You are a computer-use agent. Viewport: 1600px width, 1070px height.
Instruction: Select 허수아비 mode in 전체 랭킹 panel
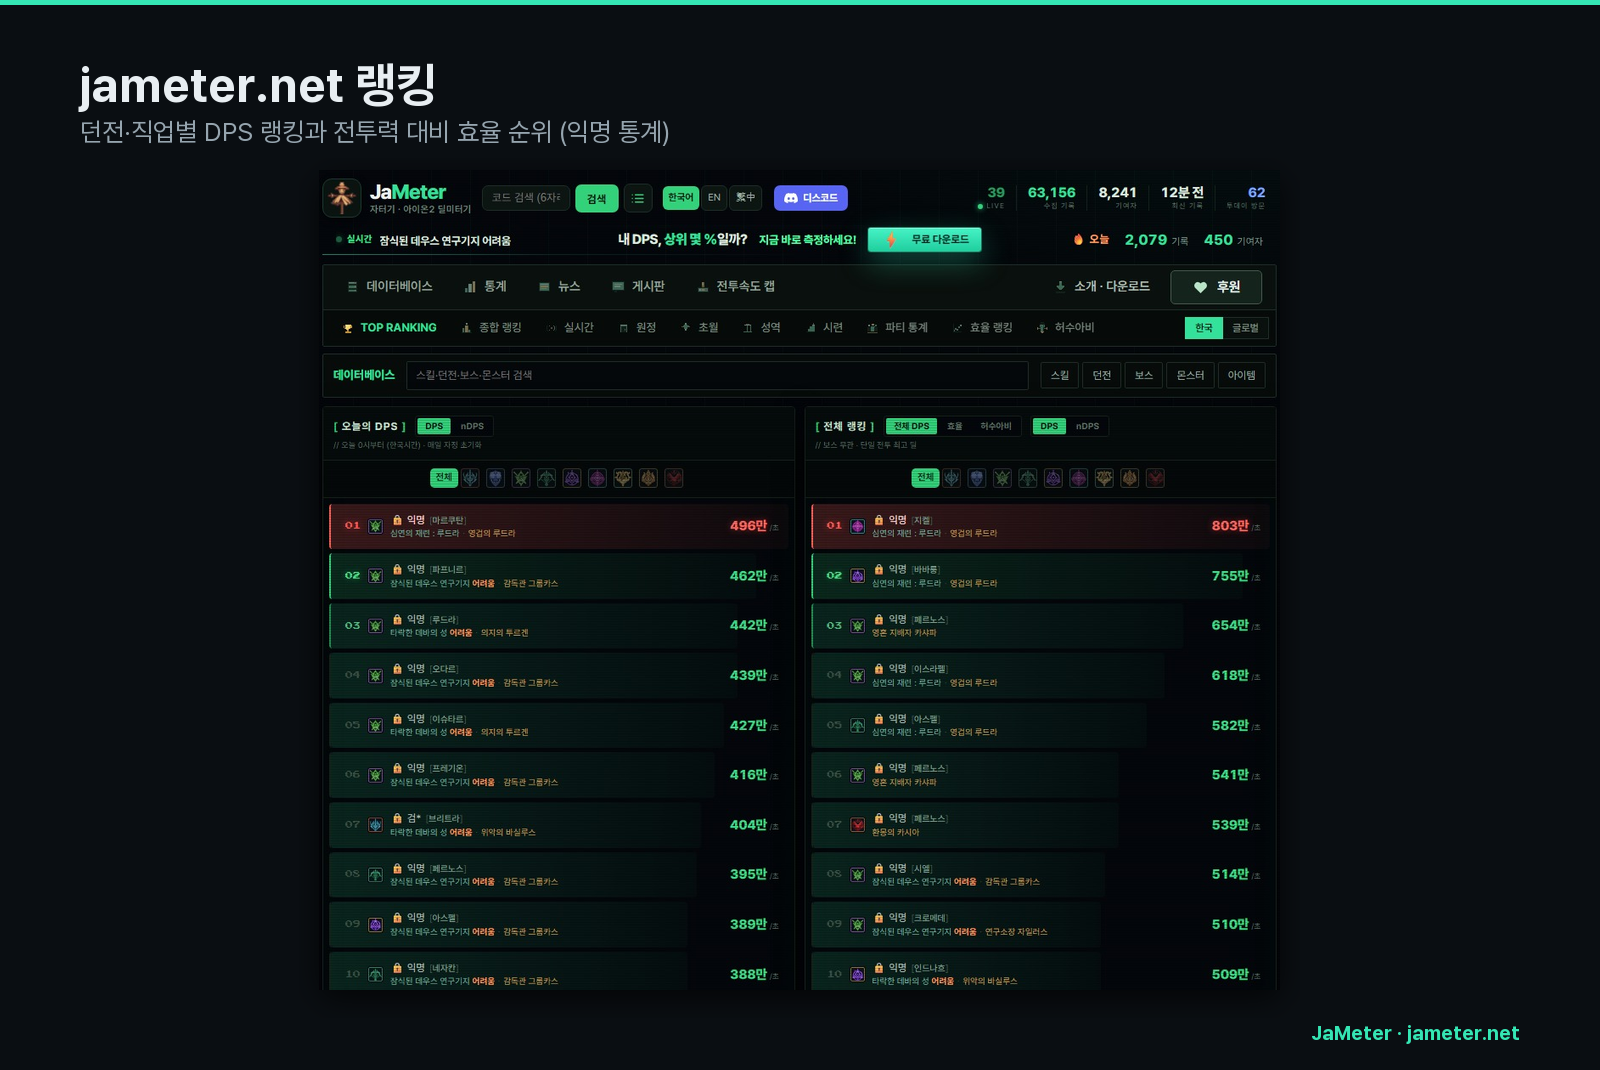[x=996, y=426]
